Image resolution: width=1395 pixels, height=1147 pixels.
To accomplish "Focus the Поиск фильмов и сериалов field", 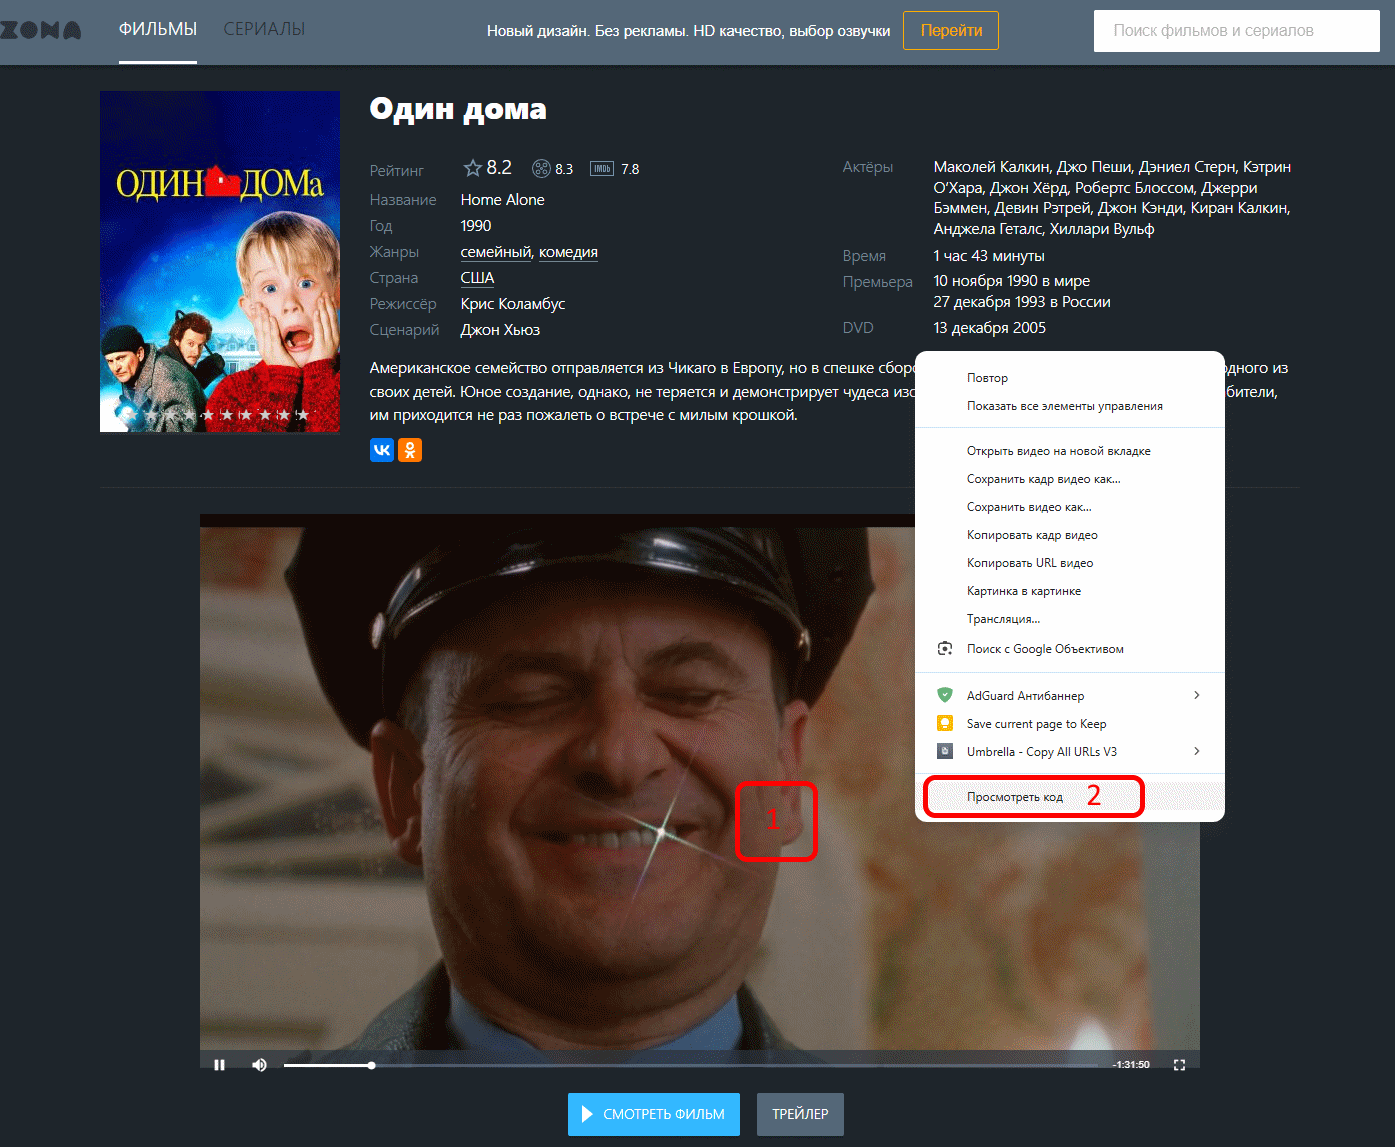I will tap(1237, 31).
